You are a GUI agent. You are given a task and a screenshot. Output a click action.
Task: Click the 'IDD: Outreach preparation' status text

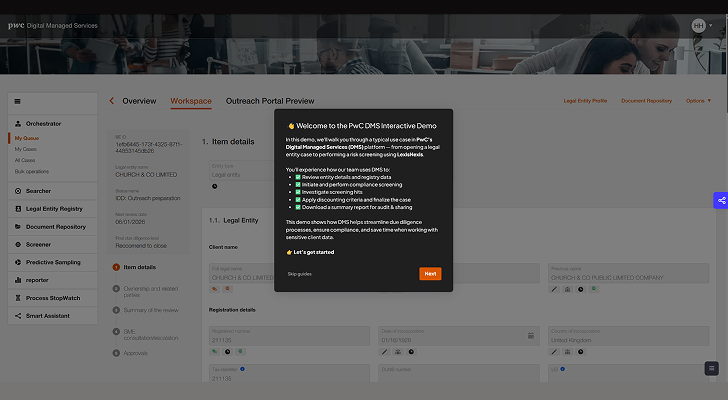148,198
